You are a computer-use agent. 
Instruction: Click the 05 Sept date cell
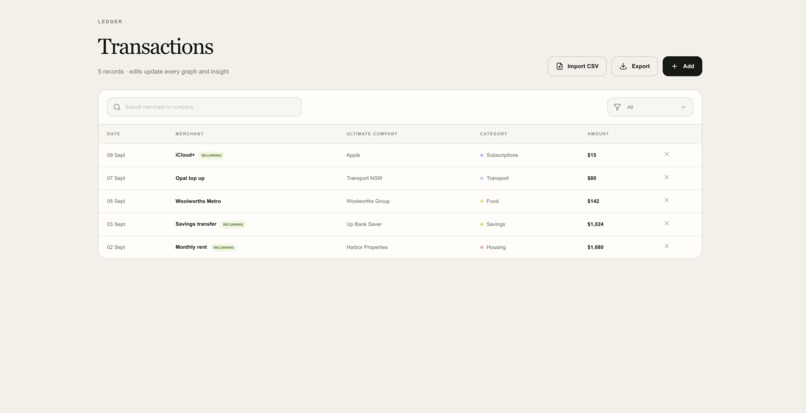(116, 201)
